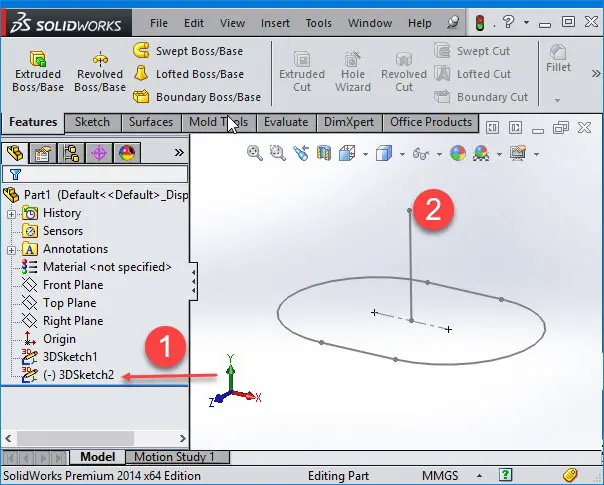Click the feature tree filter field

pos(95,174)
